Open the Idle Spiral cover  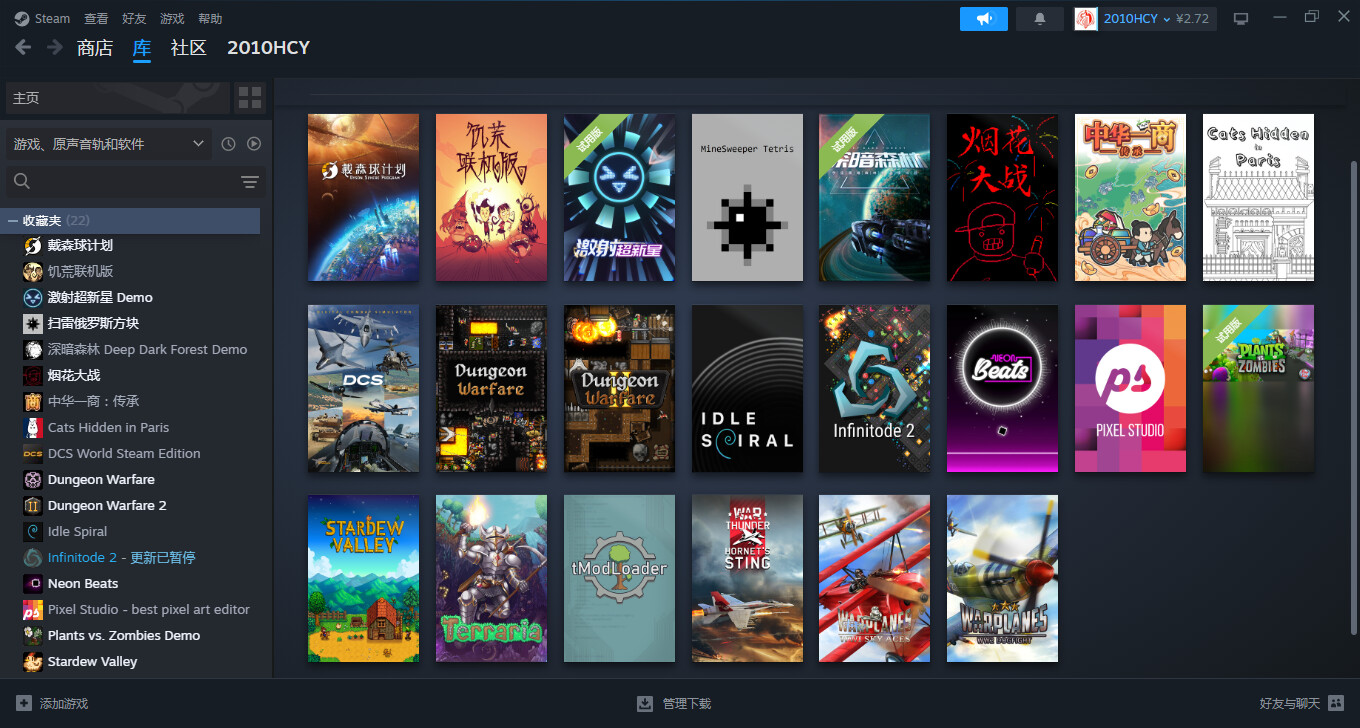pos(747,388)
